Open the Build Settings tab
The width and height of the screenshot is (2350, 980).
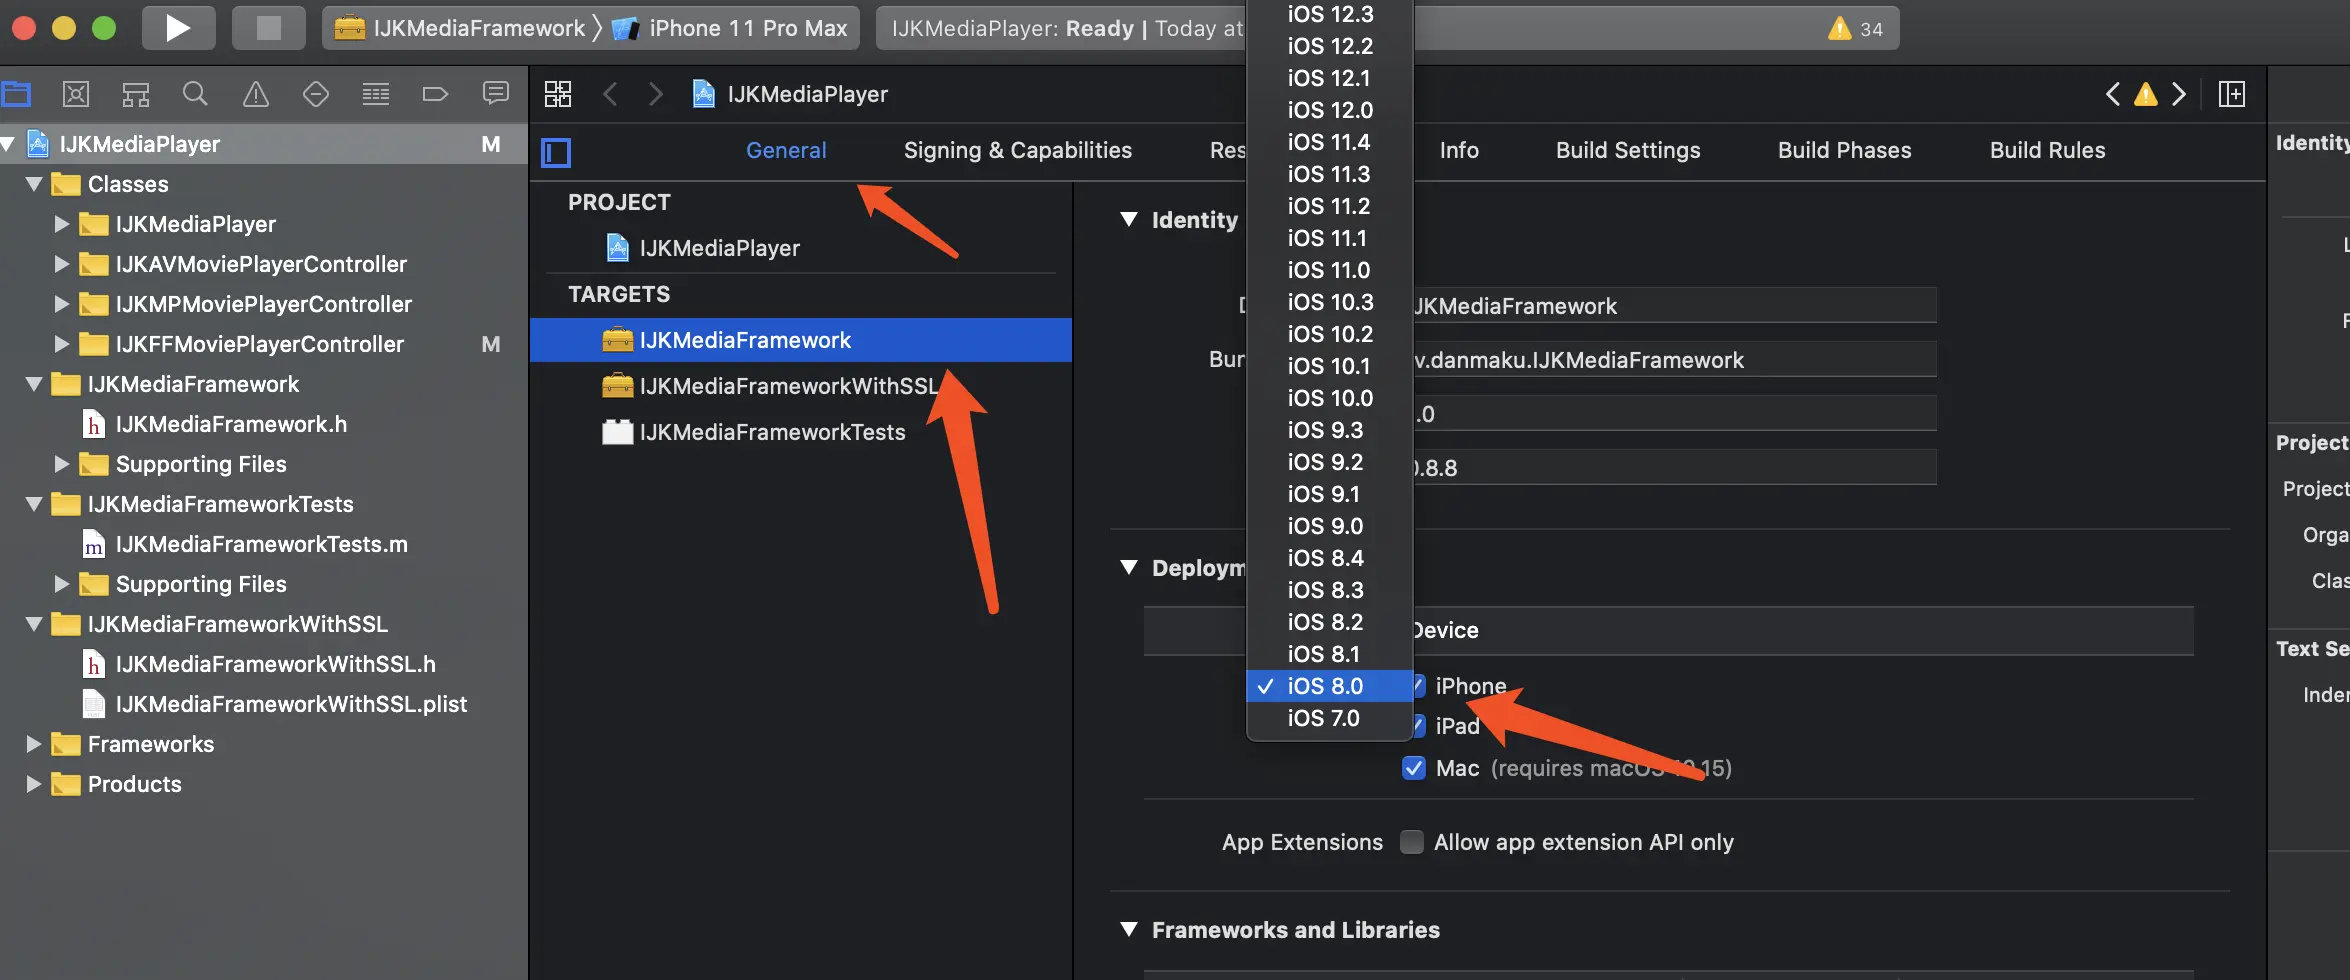pyautogui.click(x=1628, y=150)
